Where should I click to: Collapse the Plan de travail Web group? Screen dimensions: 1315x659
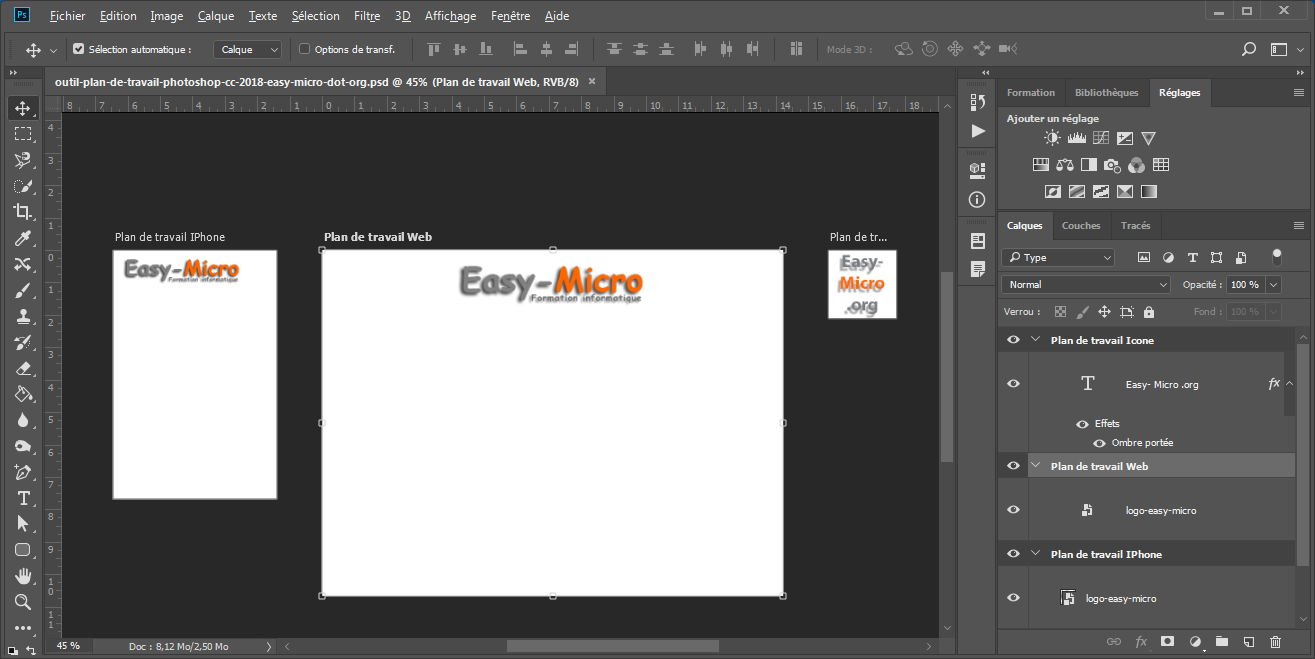point(1036,466)
